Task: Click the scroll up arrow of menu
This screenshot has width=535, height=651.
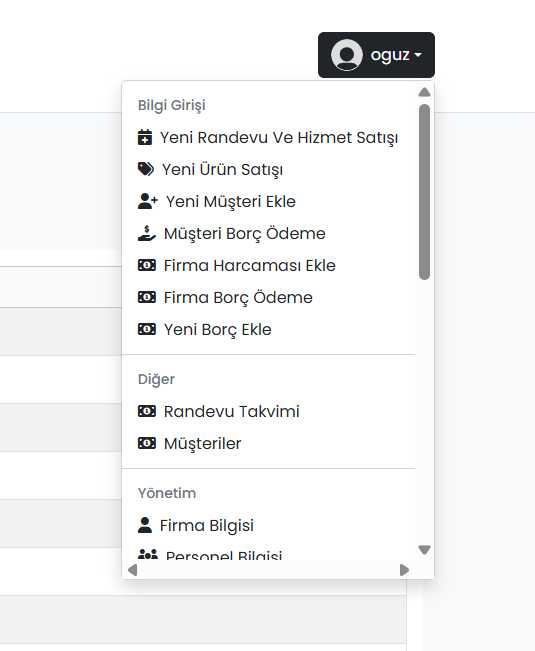Action: click(x=424, y=92)
